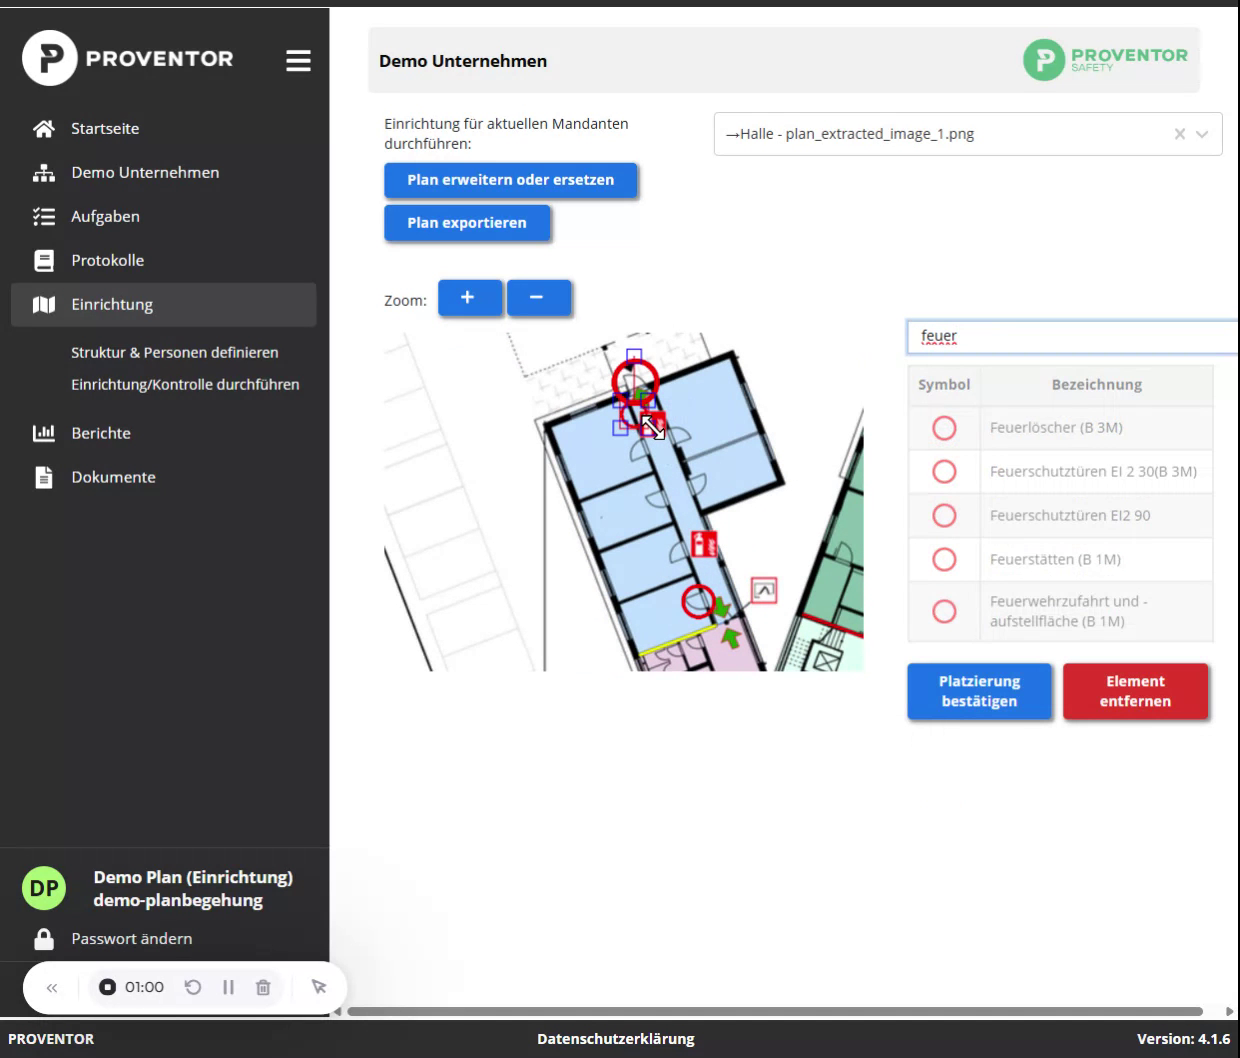Click the horizontal scrollbar at bottom
1240x1058 pixels.
[775, 1011]
